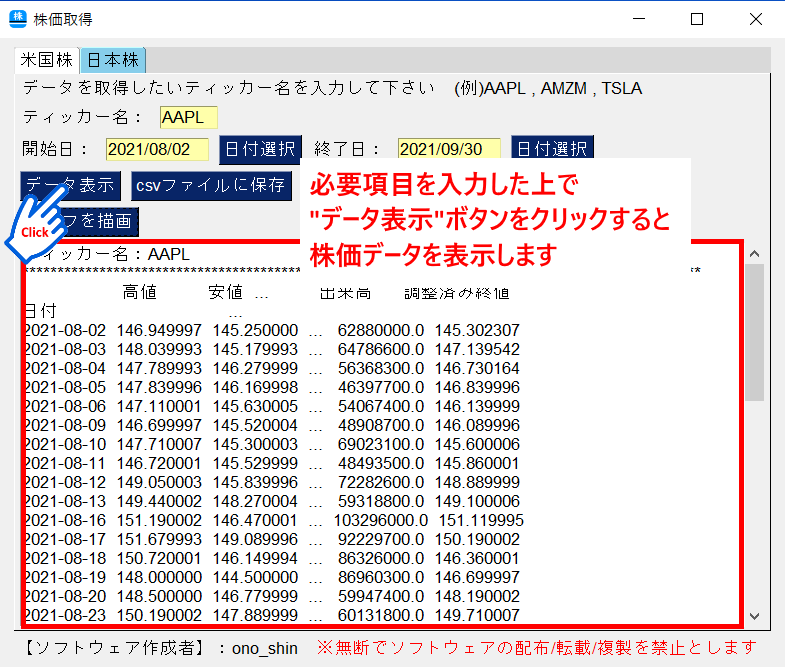Click the red redistribution prohibition notice
785x667 pixels.
coord(537,648)
